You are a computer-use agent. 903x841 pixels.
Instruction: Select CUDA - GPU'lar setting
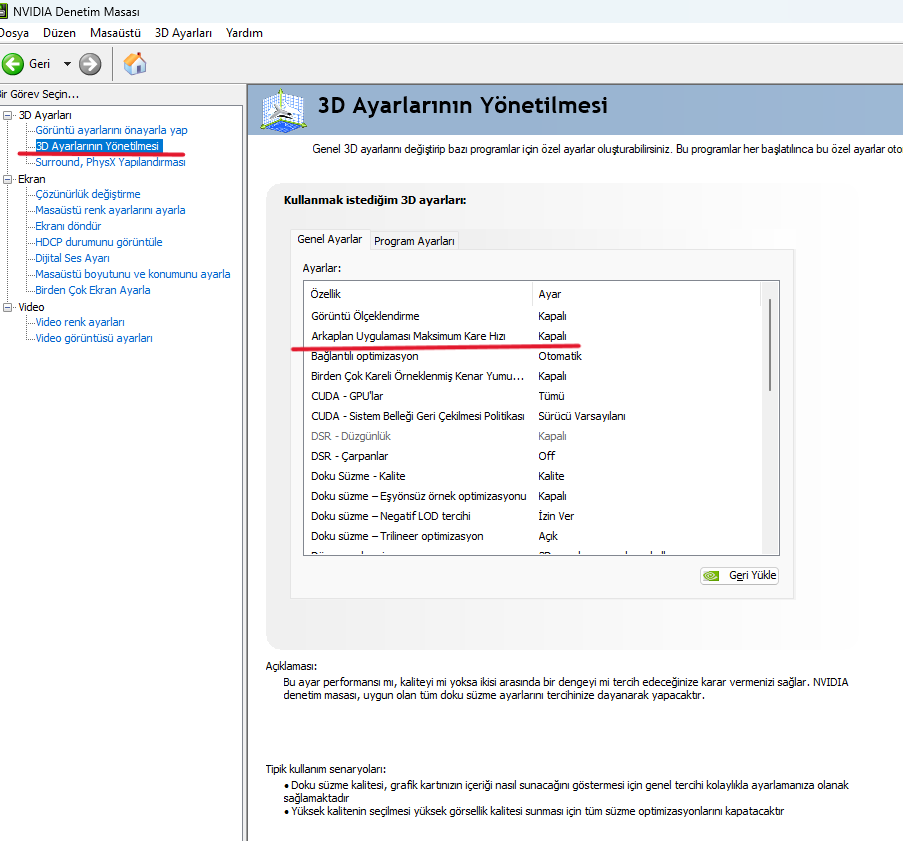pos(532,396)
